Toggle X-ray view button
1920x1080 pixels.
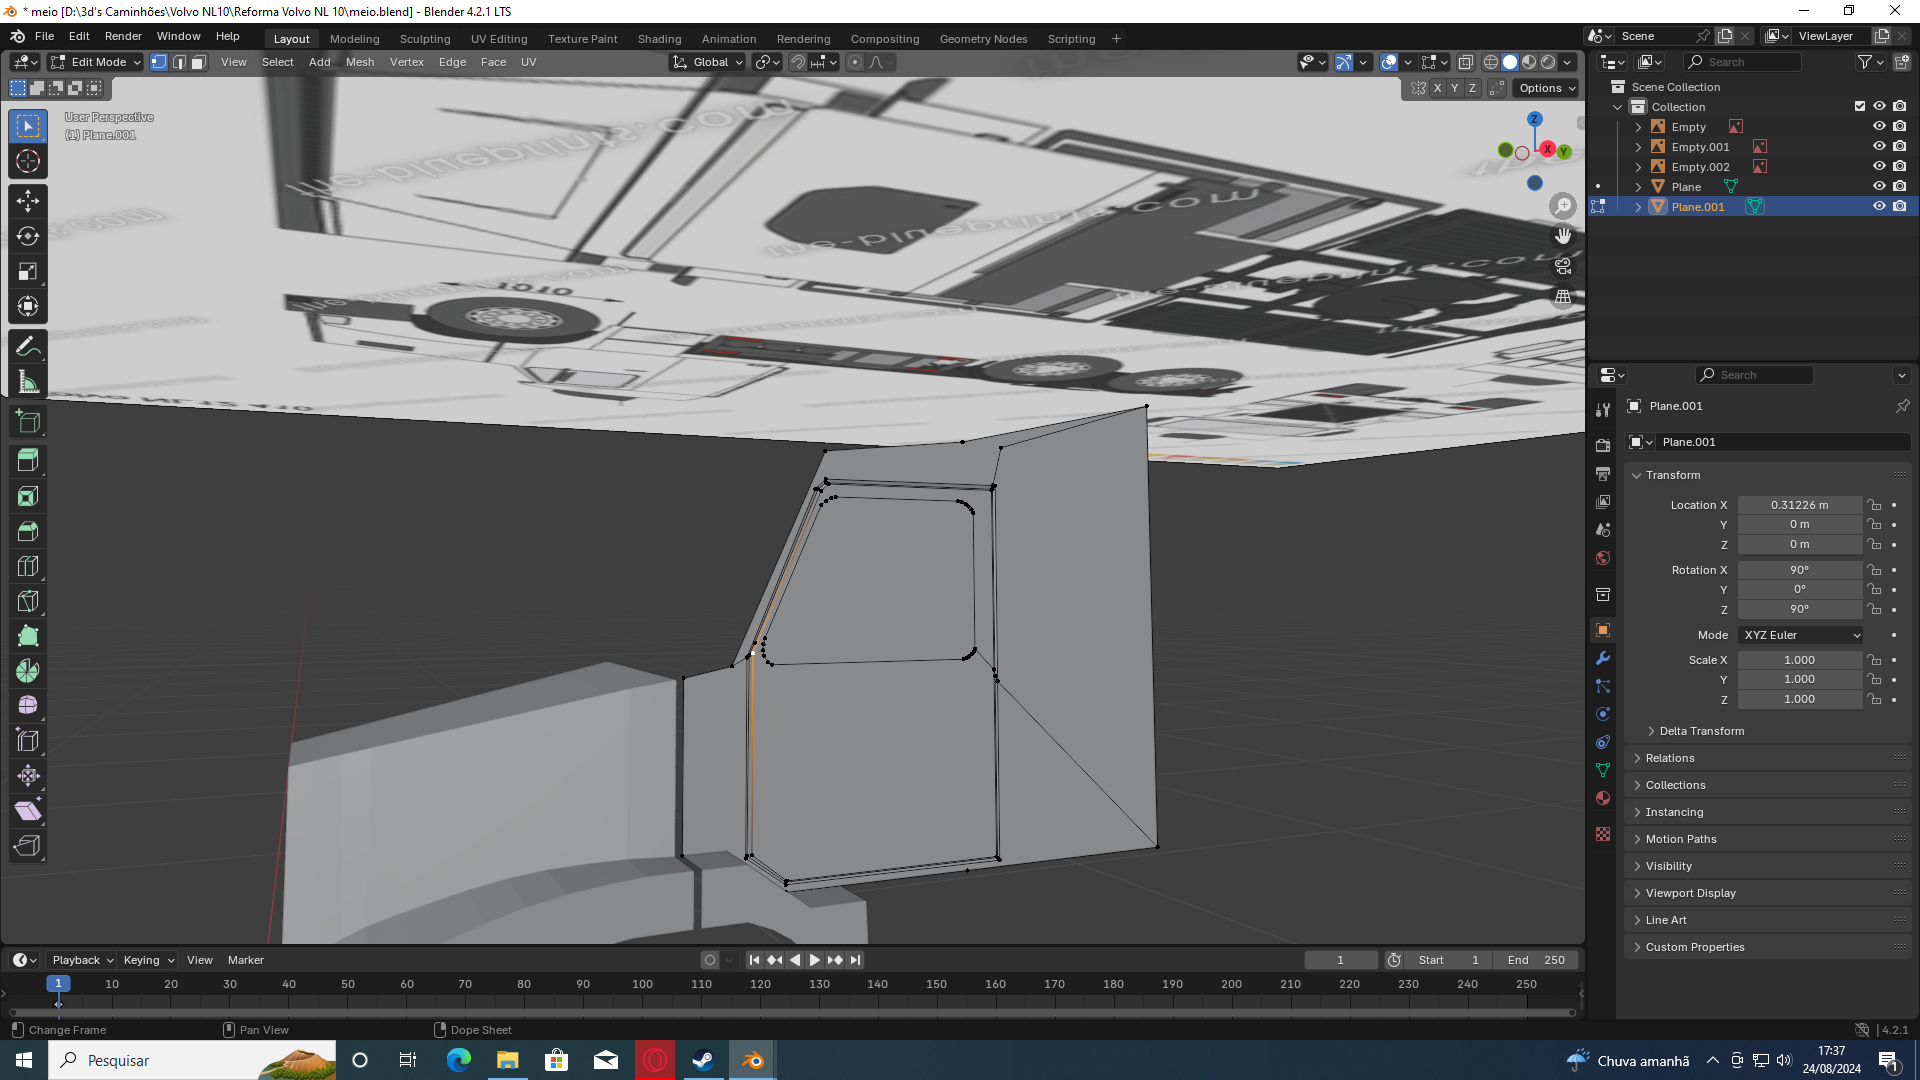(1466, 62)
